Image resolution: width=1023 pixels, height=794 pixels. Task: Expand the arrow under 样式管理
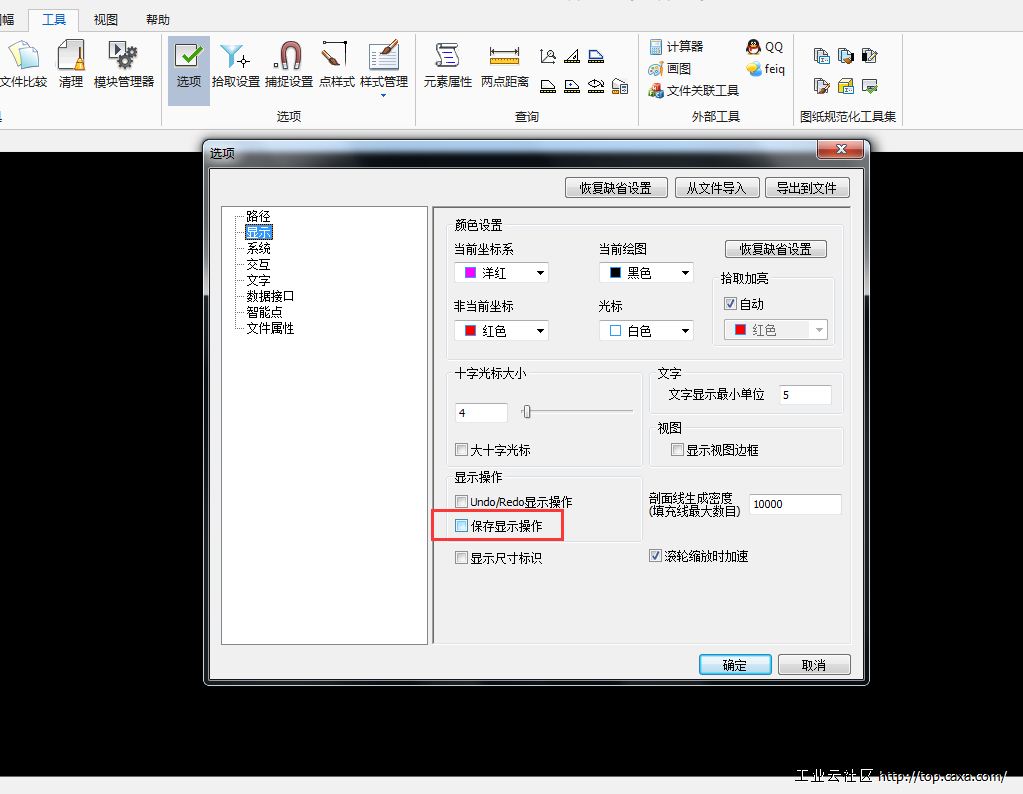(x=384, y=96)
